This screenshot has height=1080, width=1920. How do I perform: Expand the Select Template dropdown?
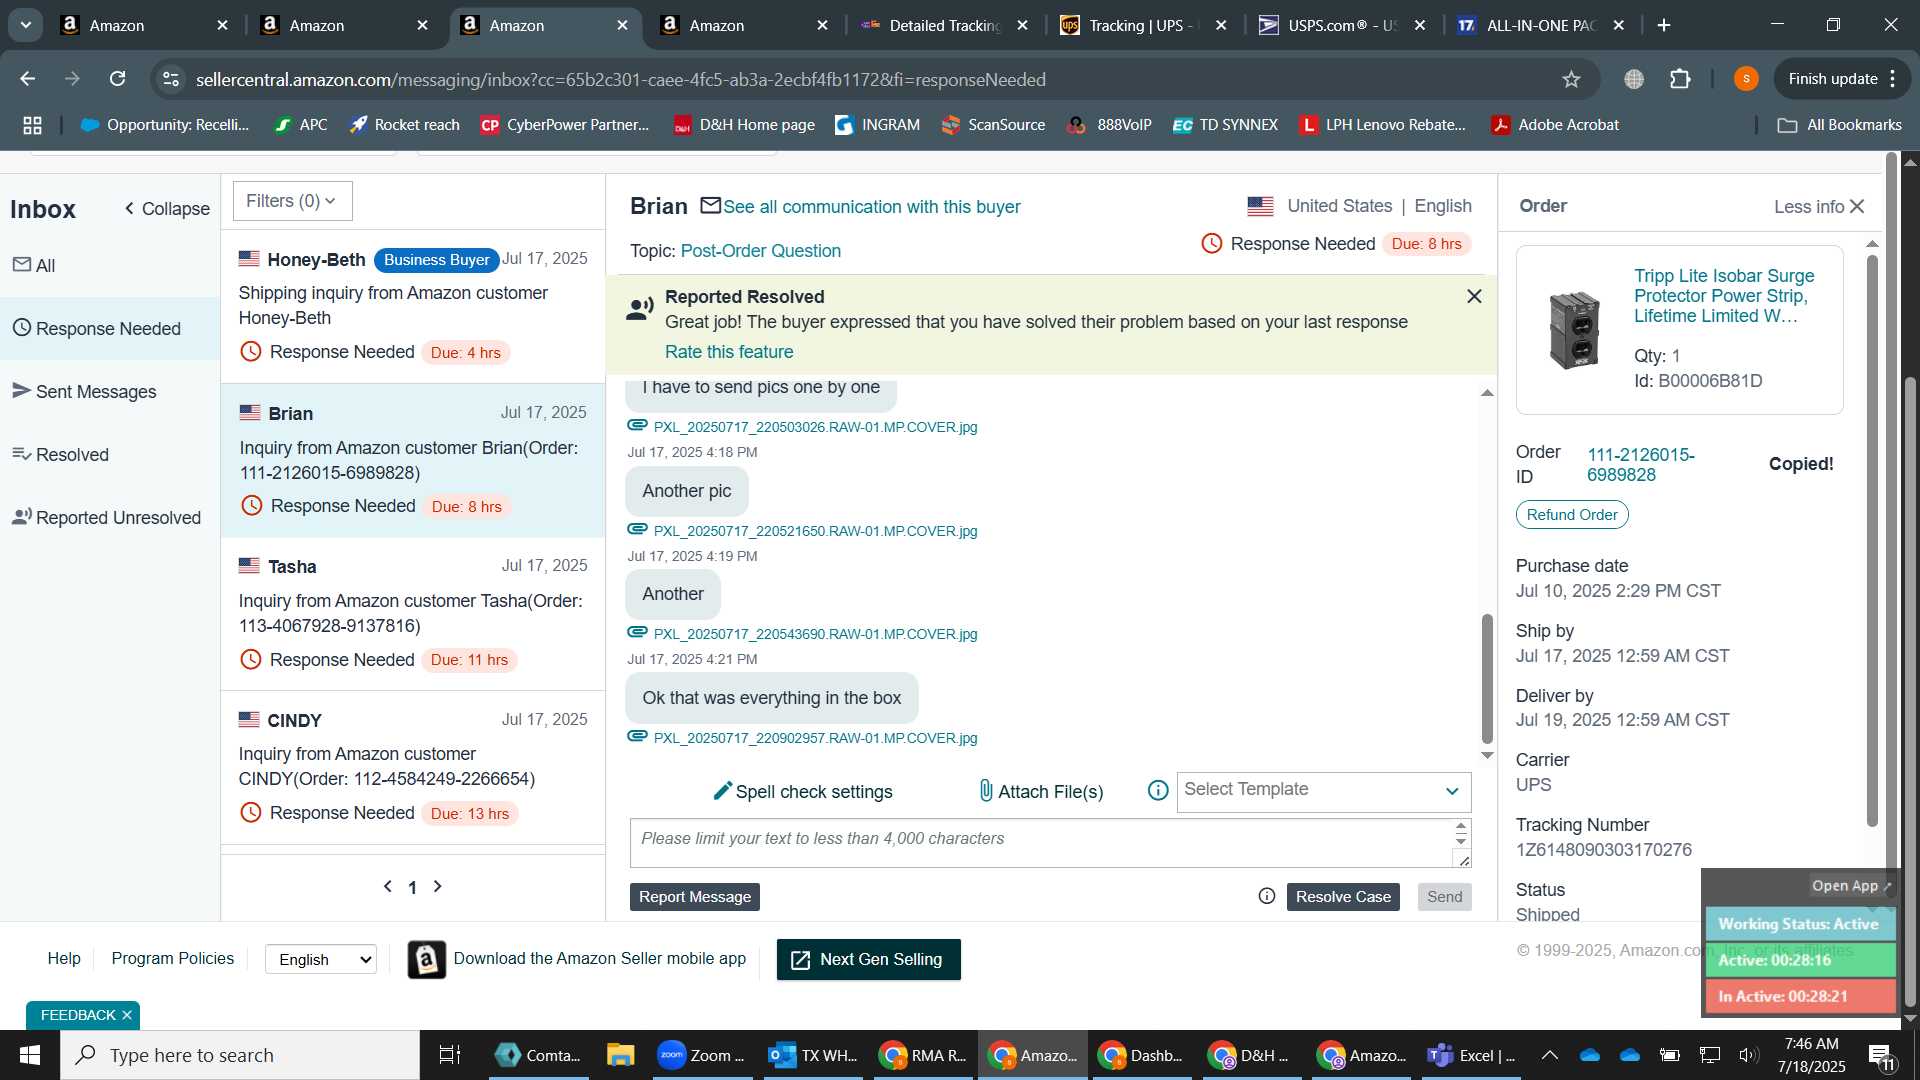point(1323,791)
